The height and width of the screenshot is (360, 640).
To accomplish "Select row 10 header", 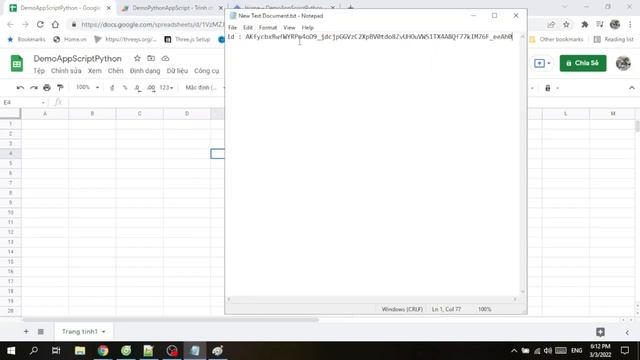I will point(11,213).
